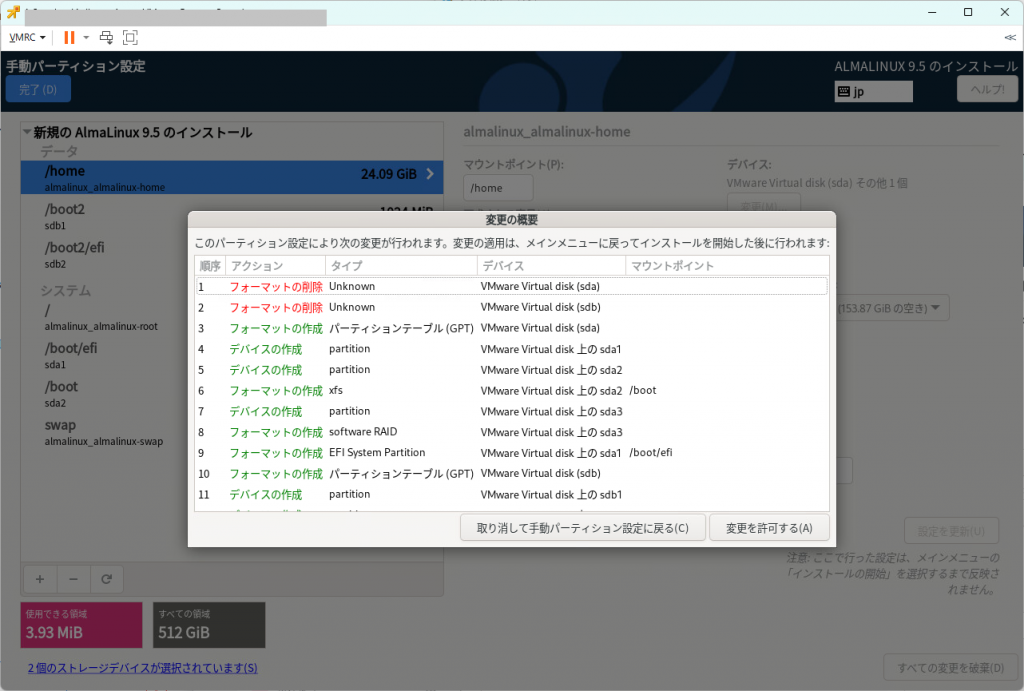This screenshot has height=691, width=1024.
Task: Select row 1 フォーマットの削除 on sda
Action: pyautogui.click(x=512, y=286)
